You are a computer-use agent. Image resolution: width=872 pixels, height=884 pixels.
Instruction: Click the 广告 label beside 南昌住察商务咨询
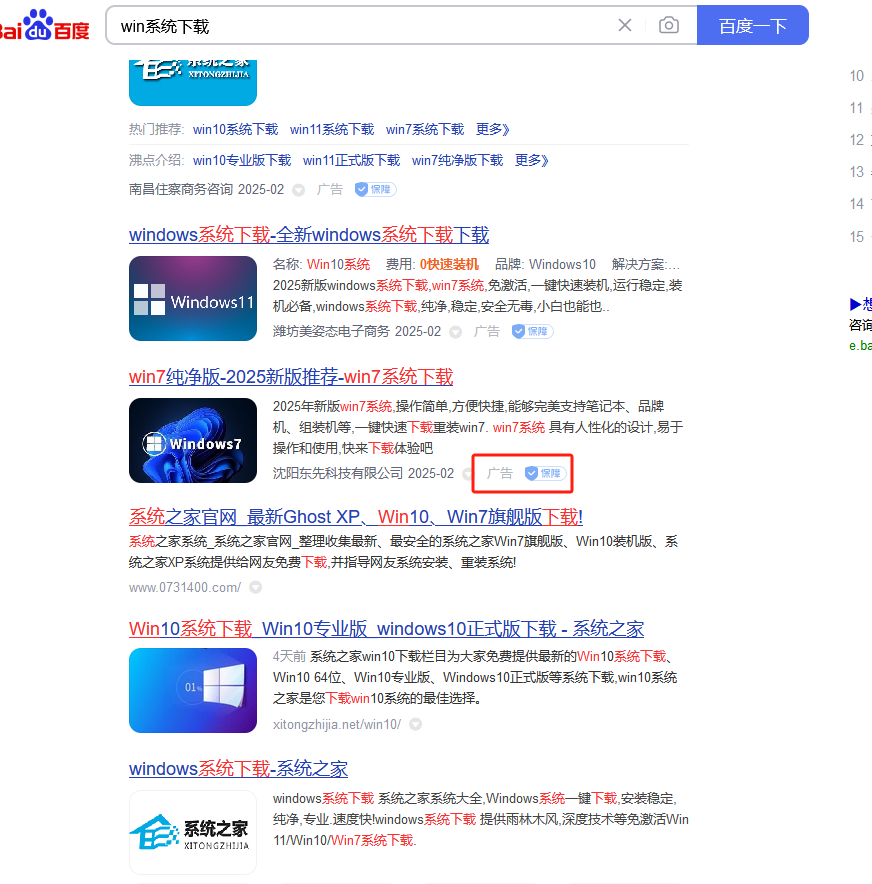330,189
